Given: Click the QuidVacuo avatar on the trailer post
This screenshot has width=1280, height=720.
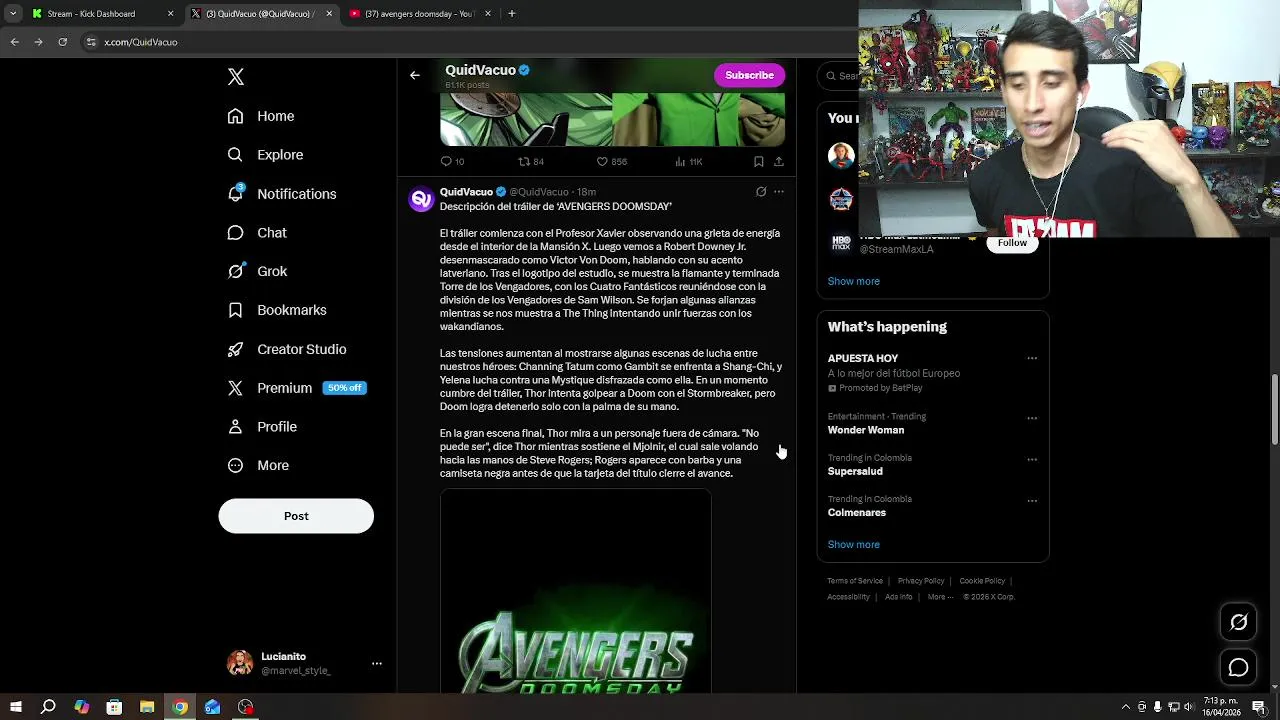Looking at the screenshot, I should point(421,199).
